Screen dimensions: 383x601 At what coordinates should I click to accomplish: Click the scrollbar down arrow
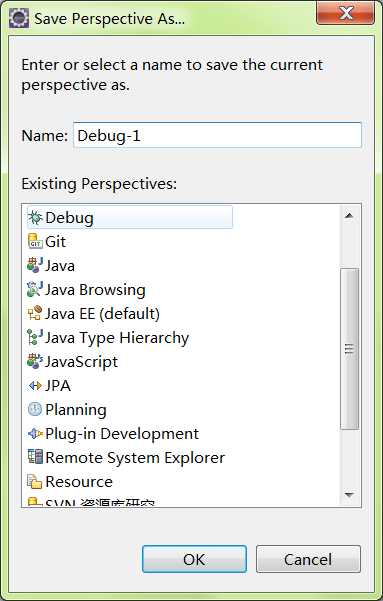coord(349,495)
